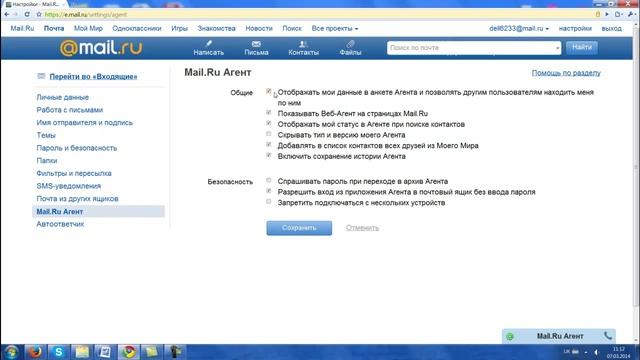Expand the 'Все проекты' dropdown

tap(335, 29)
